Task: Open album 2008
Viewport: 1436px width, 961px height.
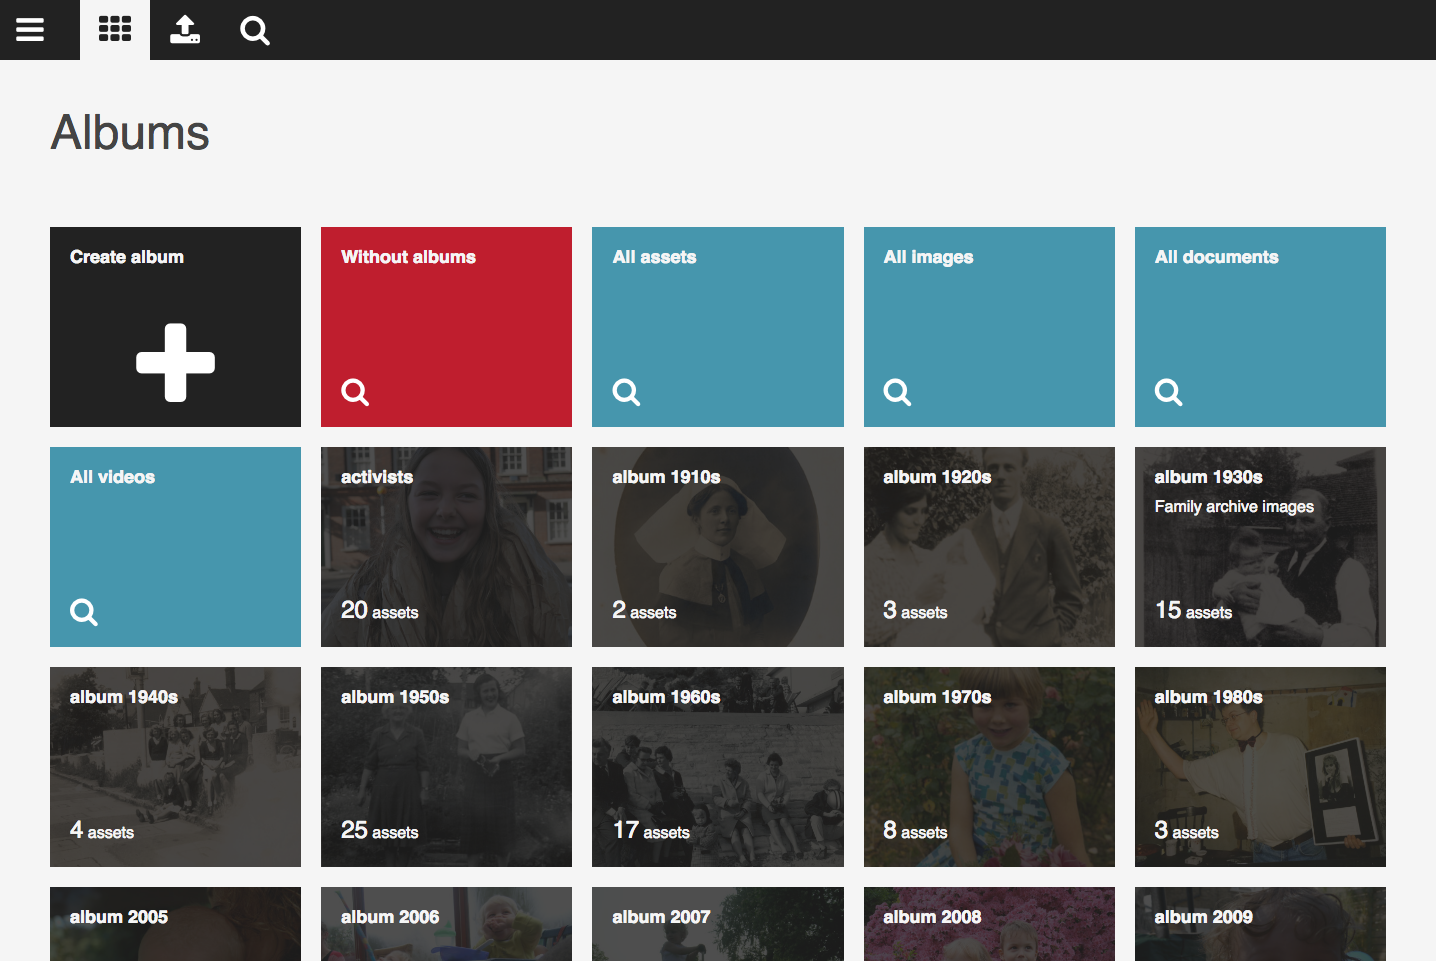Action: point(989,924)
